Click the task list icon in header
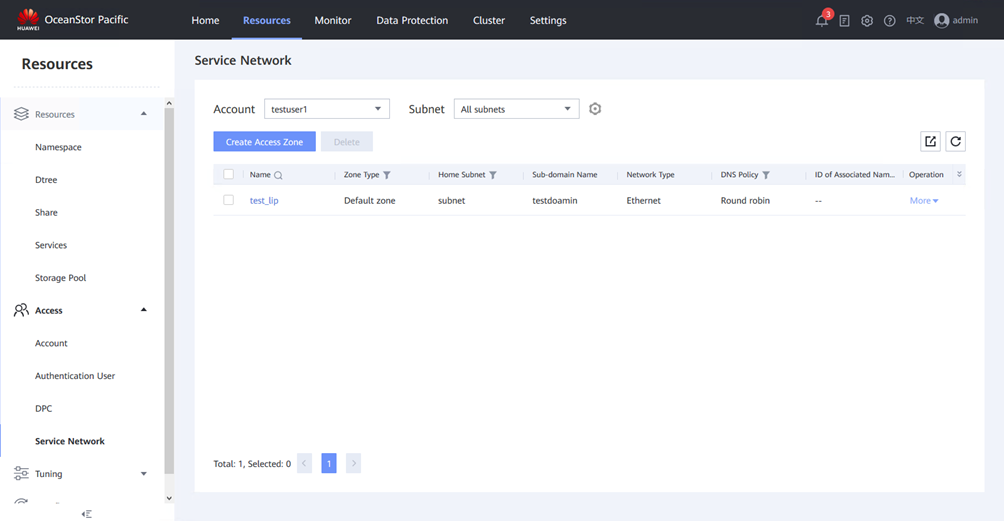 pos(845,21)
